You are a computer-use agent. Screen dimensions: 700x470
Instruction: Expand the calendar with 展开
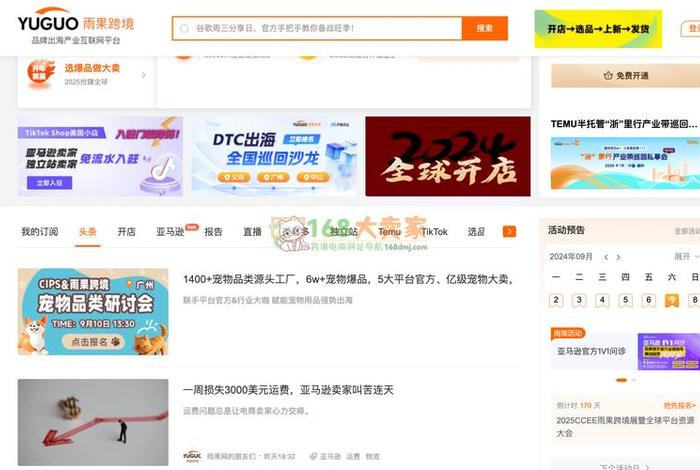(686, 257)
